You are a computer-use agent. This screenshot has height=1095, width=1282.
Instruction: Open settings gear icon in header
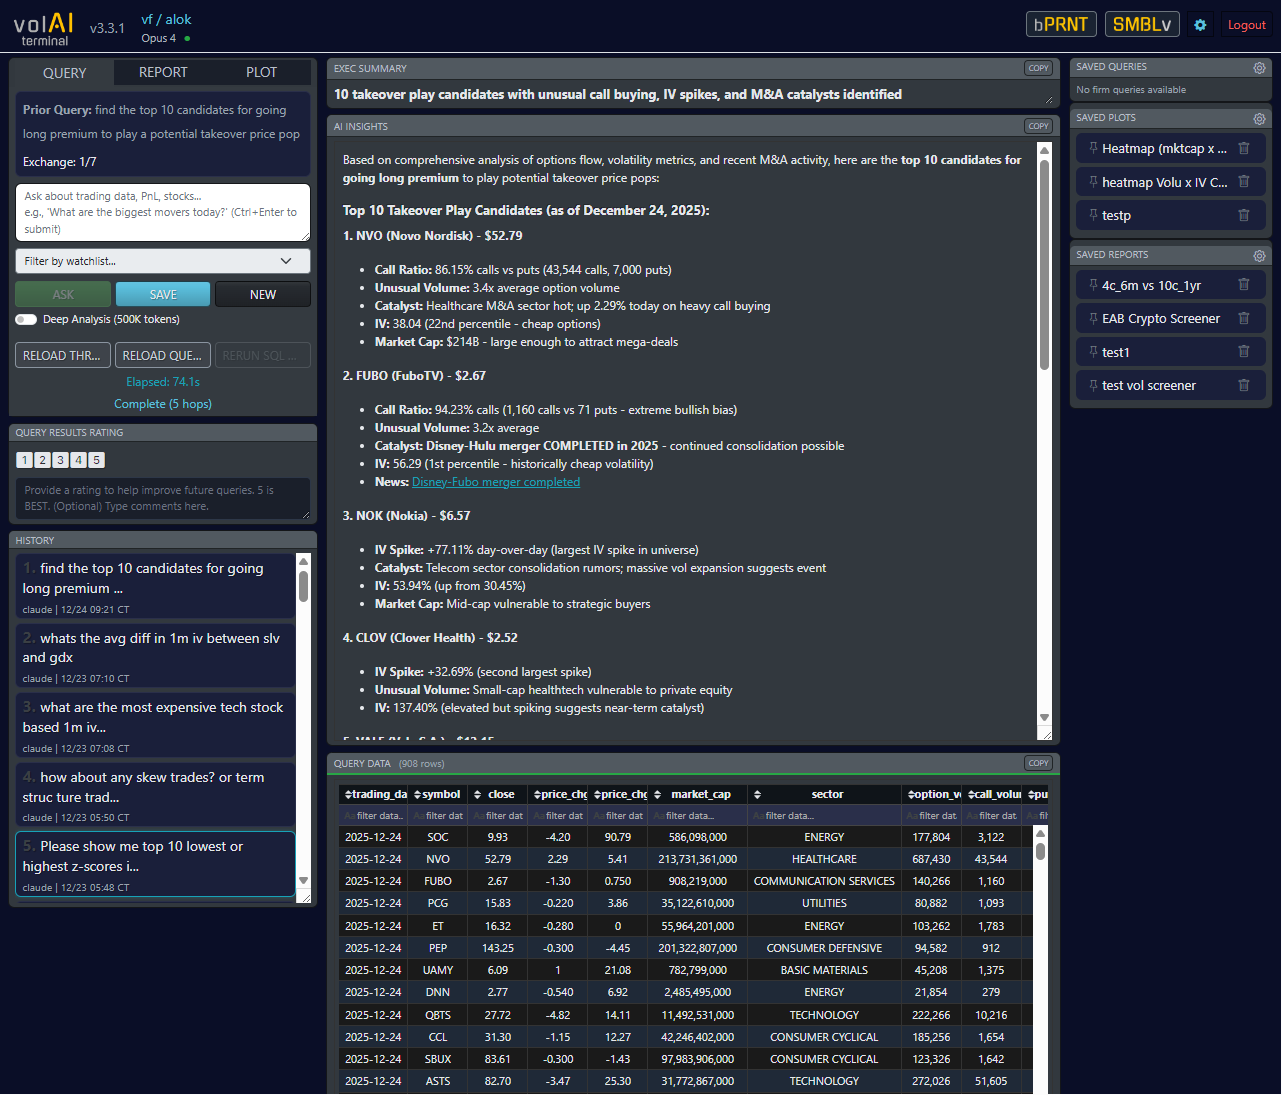pyautogui.click(x=1200, y=25)
